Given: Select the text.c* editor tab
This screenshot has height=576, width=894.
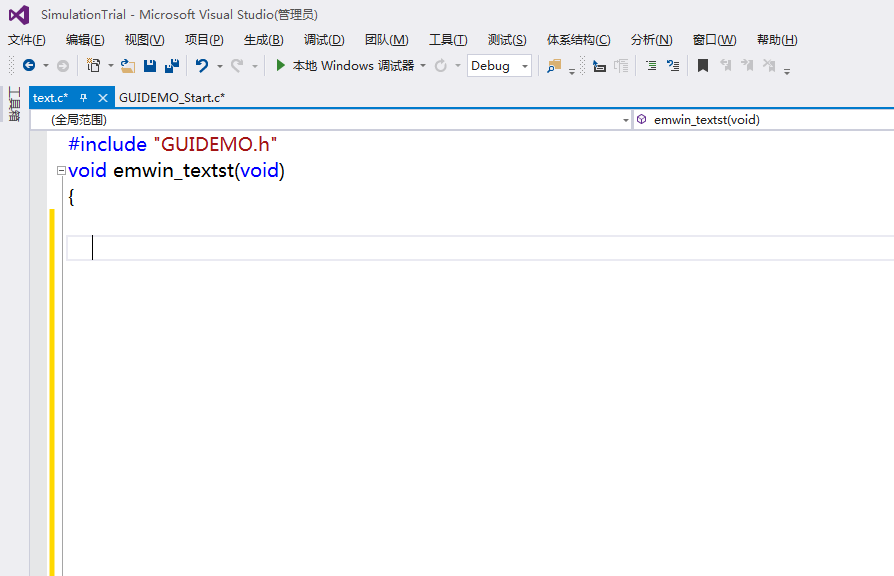Looking at the screenshot, I should [50, 98].
